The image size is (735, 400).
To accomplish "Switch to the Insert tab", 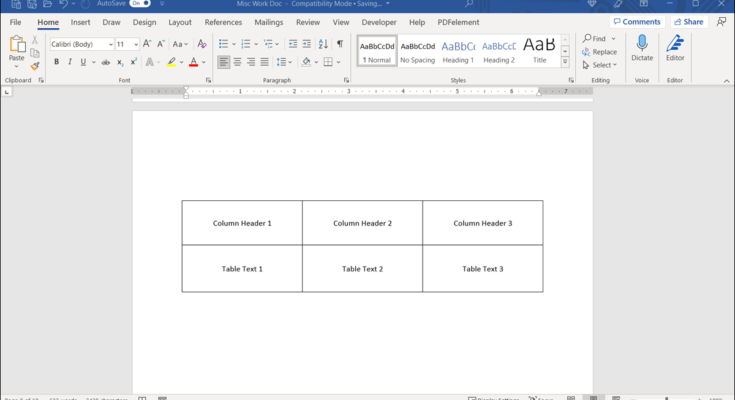I will click(x=80, y=22).
